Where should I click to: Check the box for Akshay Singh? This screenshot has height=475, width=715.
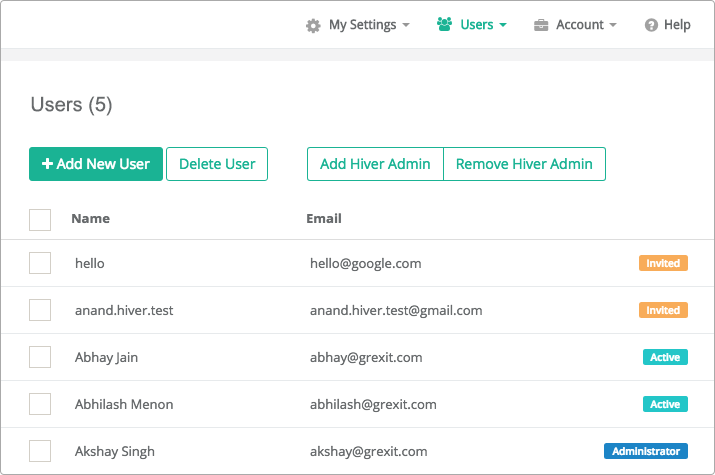tap(40, 451)
